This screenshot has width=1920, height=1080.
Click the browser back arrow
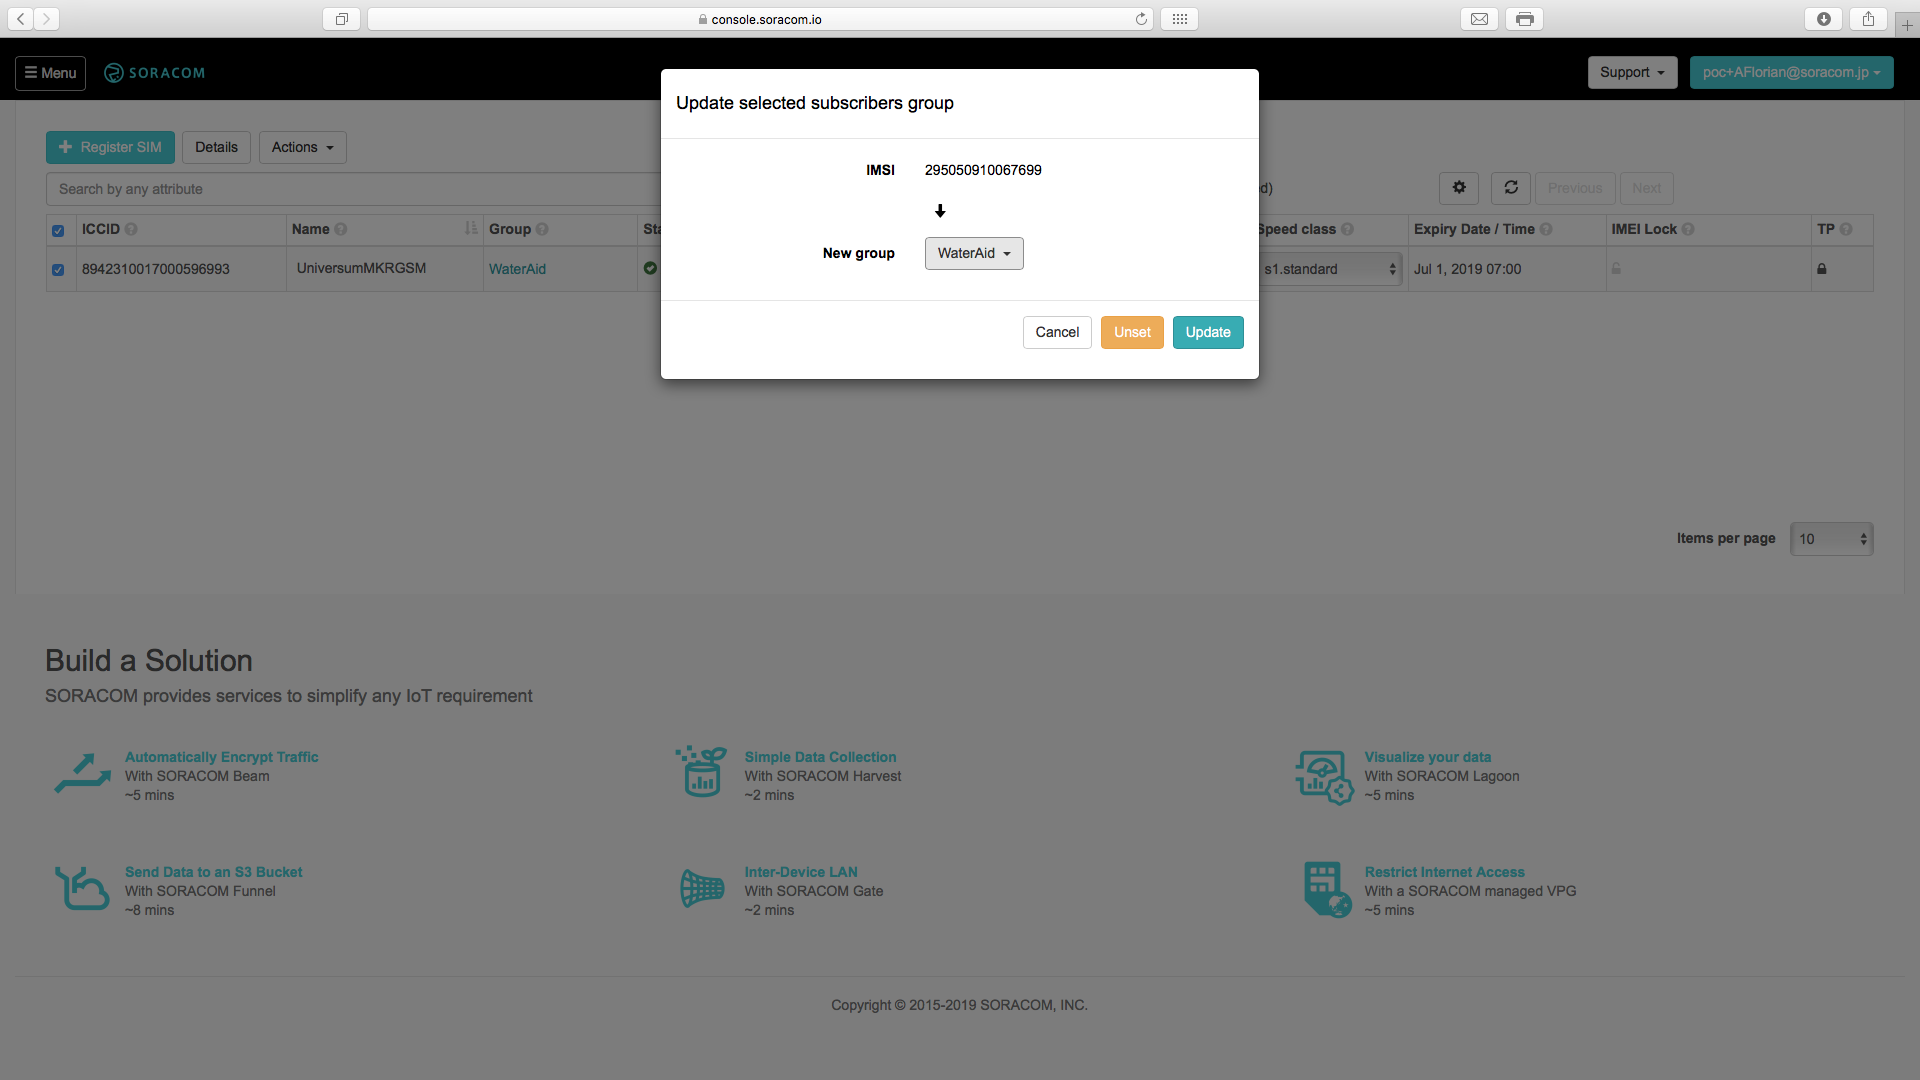click(x=20, y=19)
